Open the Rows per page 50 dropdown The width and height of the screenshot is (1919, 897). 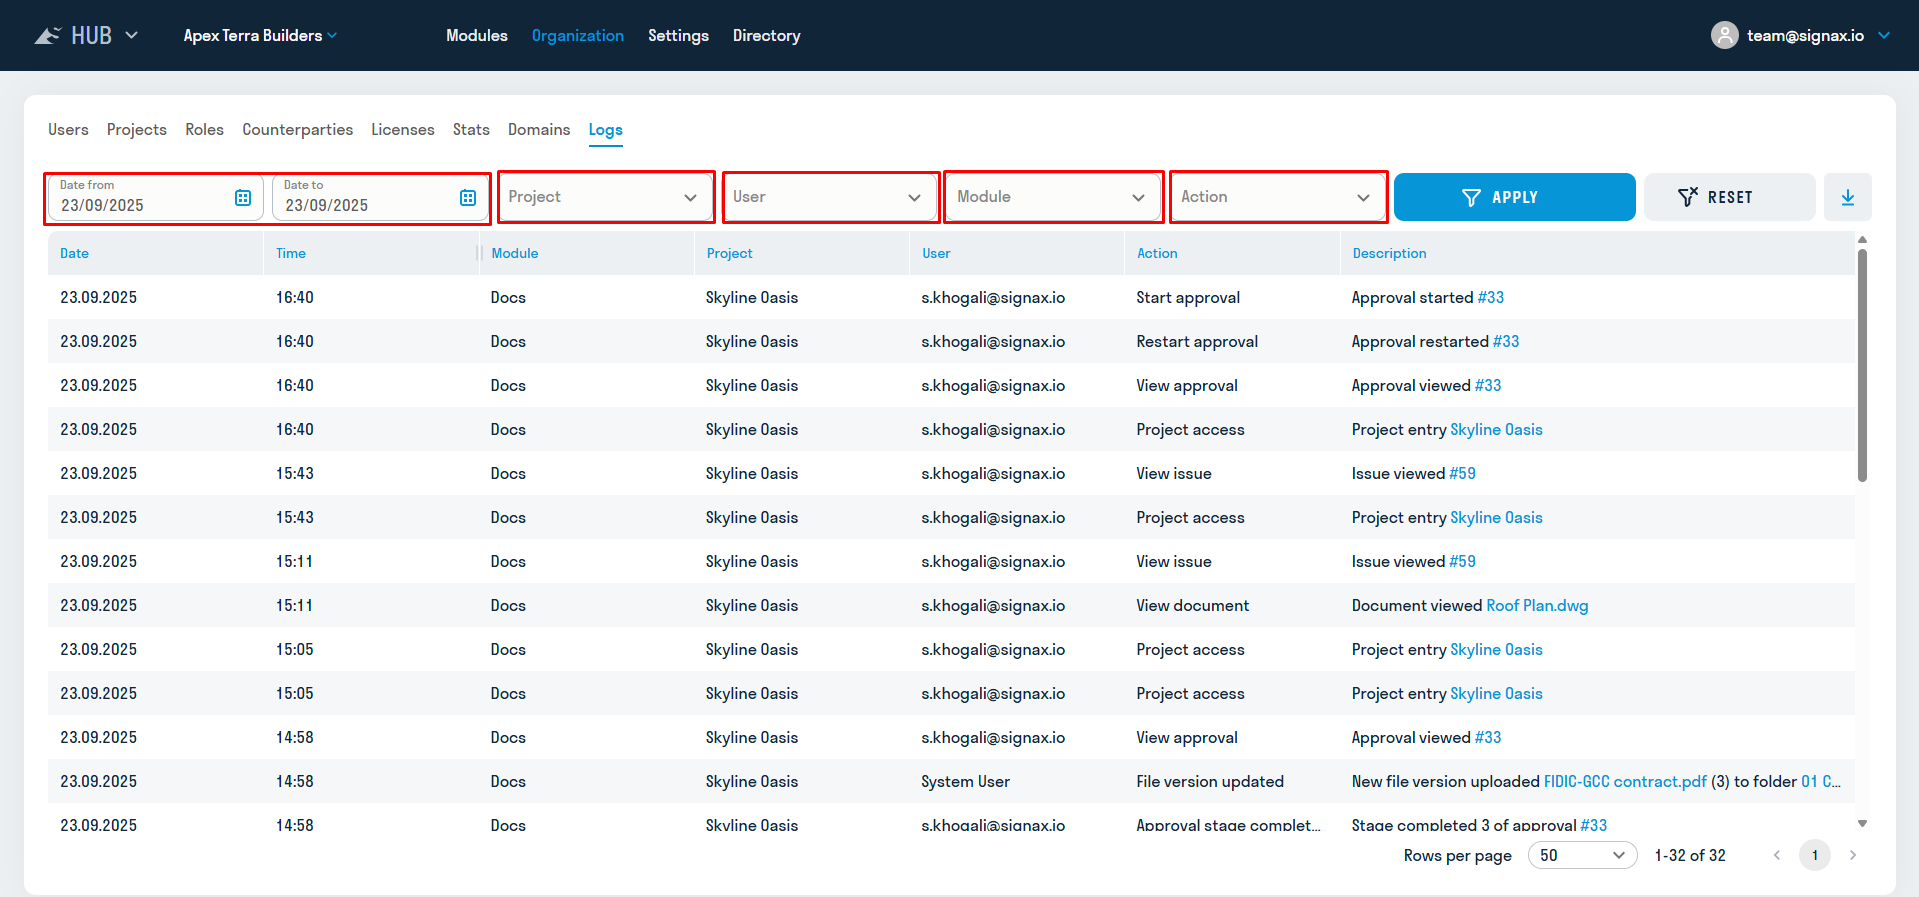coord(1583,855)
